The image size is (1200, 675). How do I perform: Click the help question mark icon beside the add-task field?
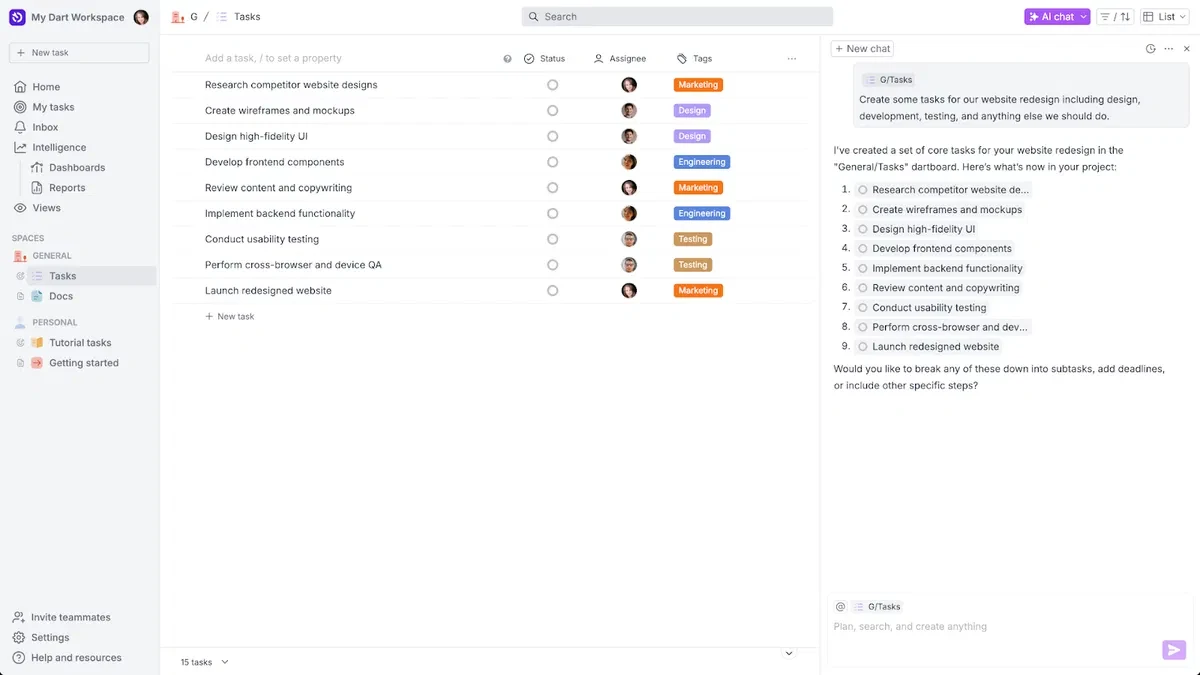pyautogui.click(x=507, y=59)
